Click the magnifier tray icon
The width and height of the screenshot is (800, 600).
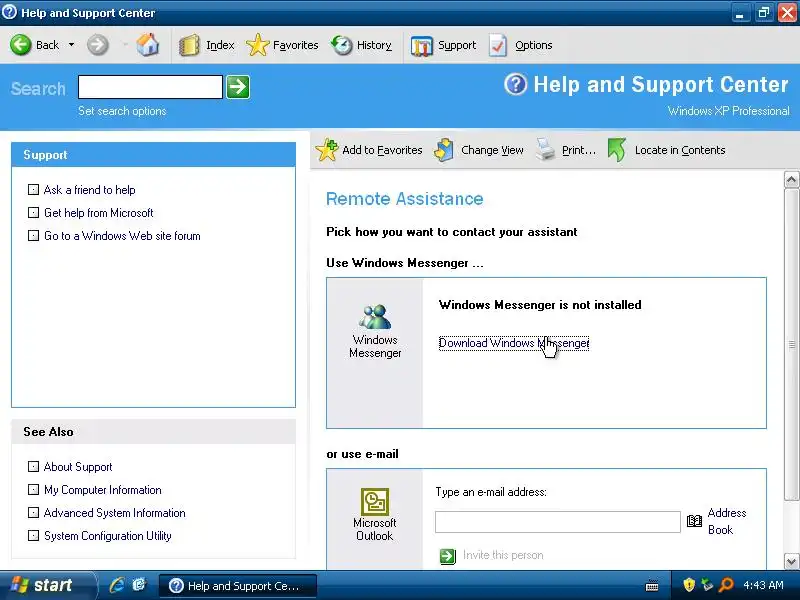pos(726,585)
